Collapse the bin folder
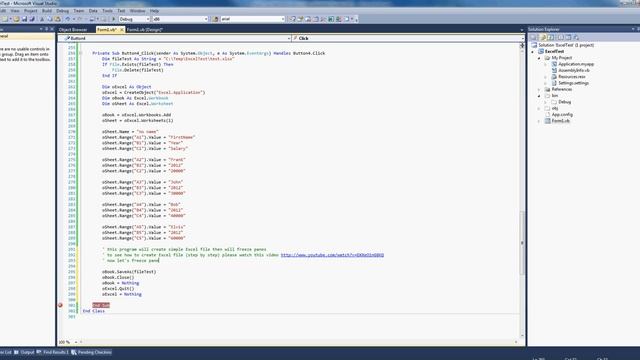 539,96
